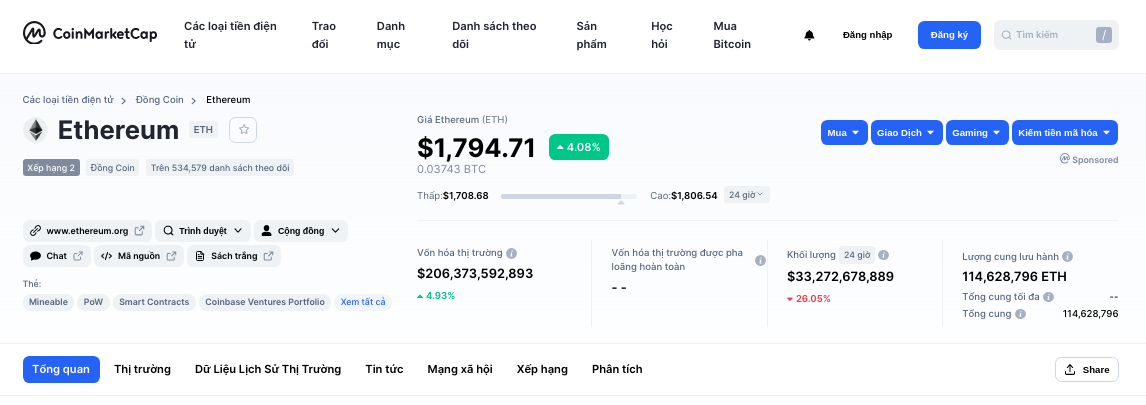Open the Sản phẩm nav menu
Viewport: 1146px width, 405px height.
pyautogui.click(x=592, y=35)
